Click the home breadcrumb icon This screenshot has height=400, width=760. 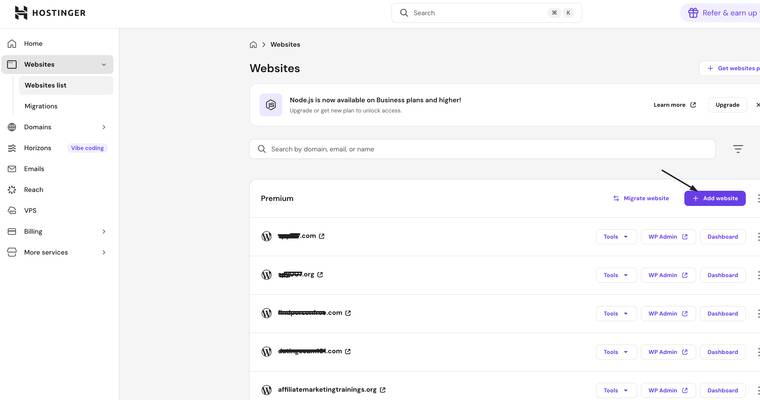pyautogui.click(x=254, y=45)
